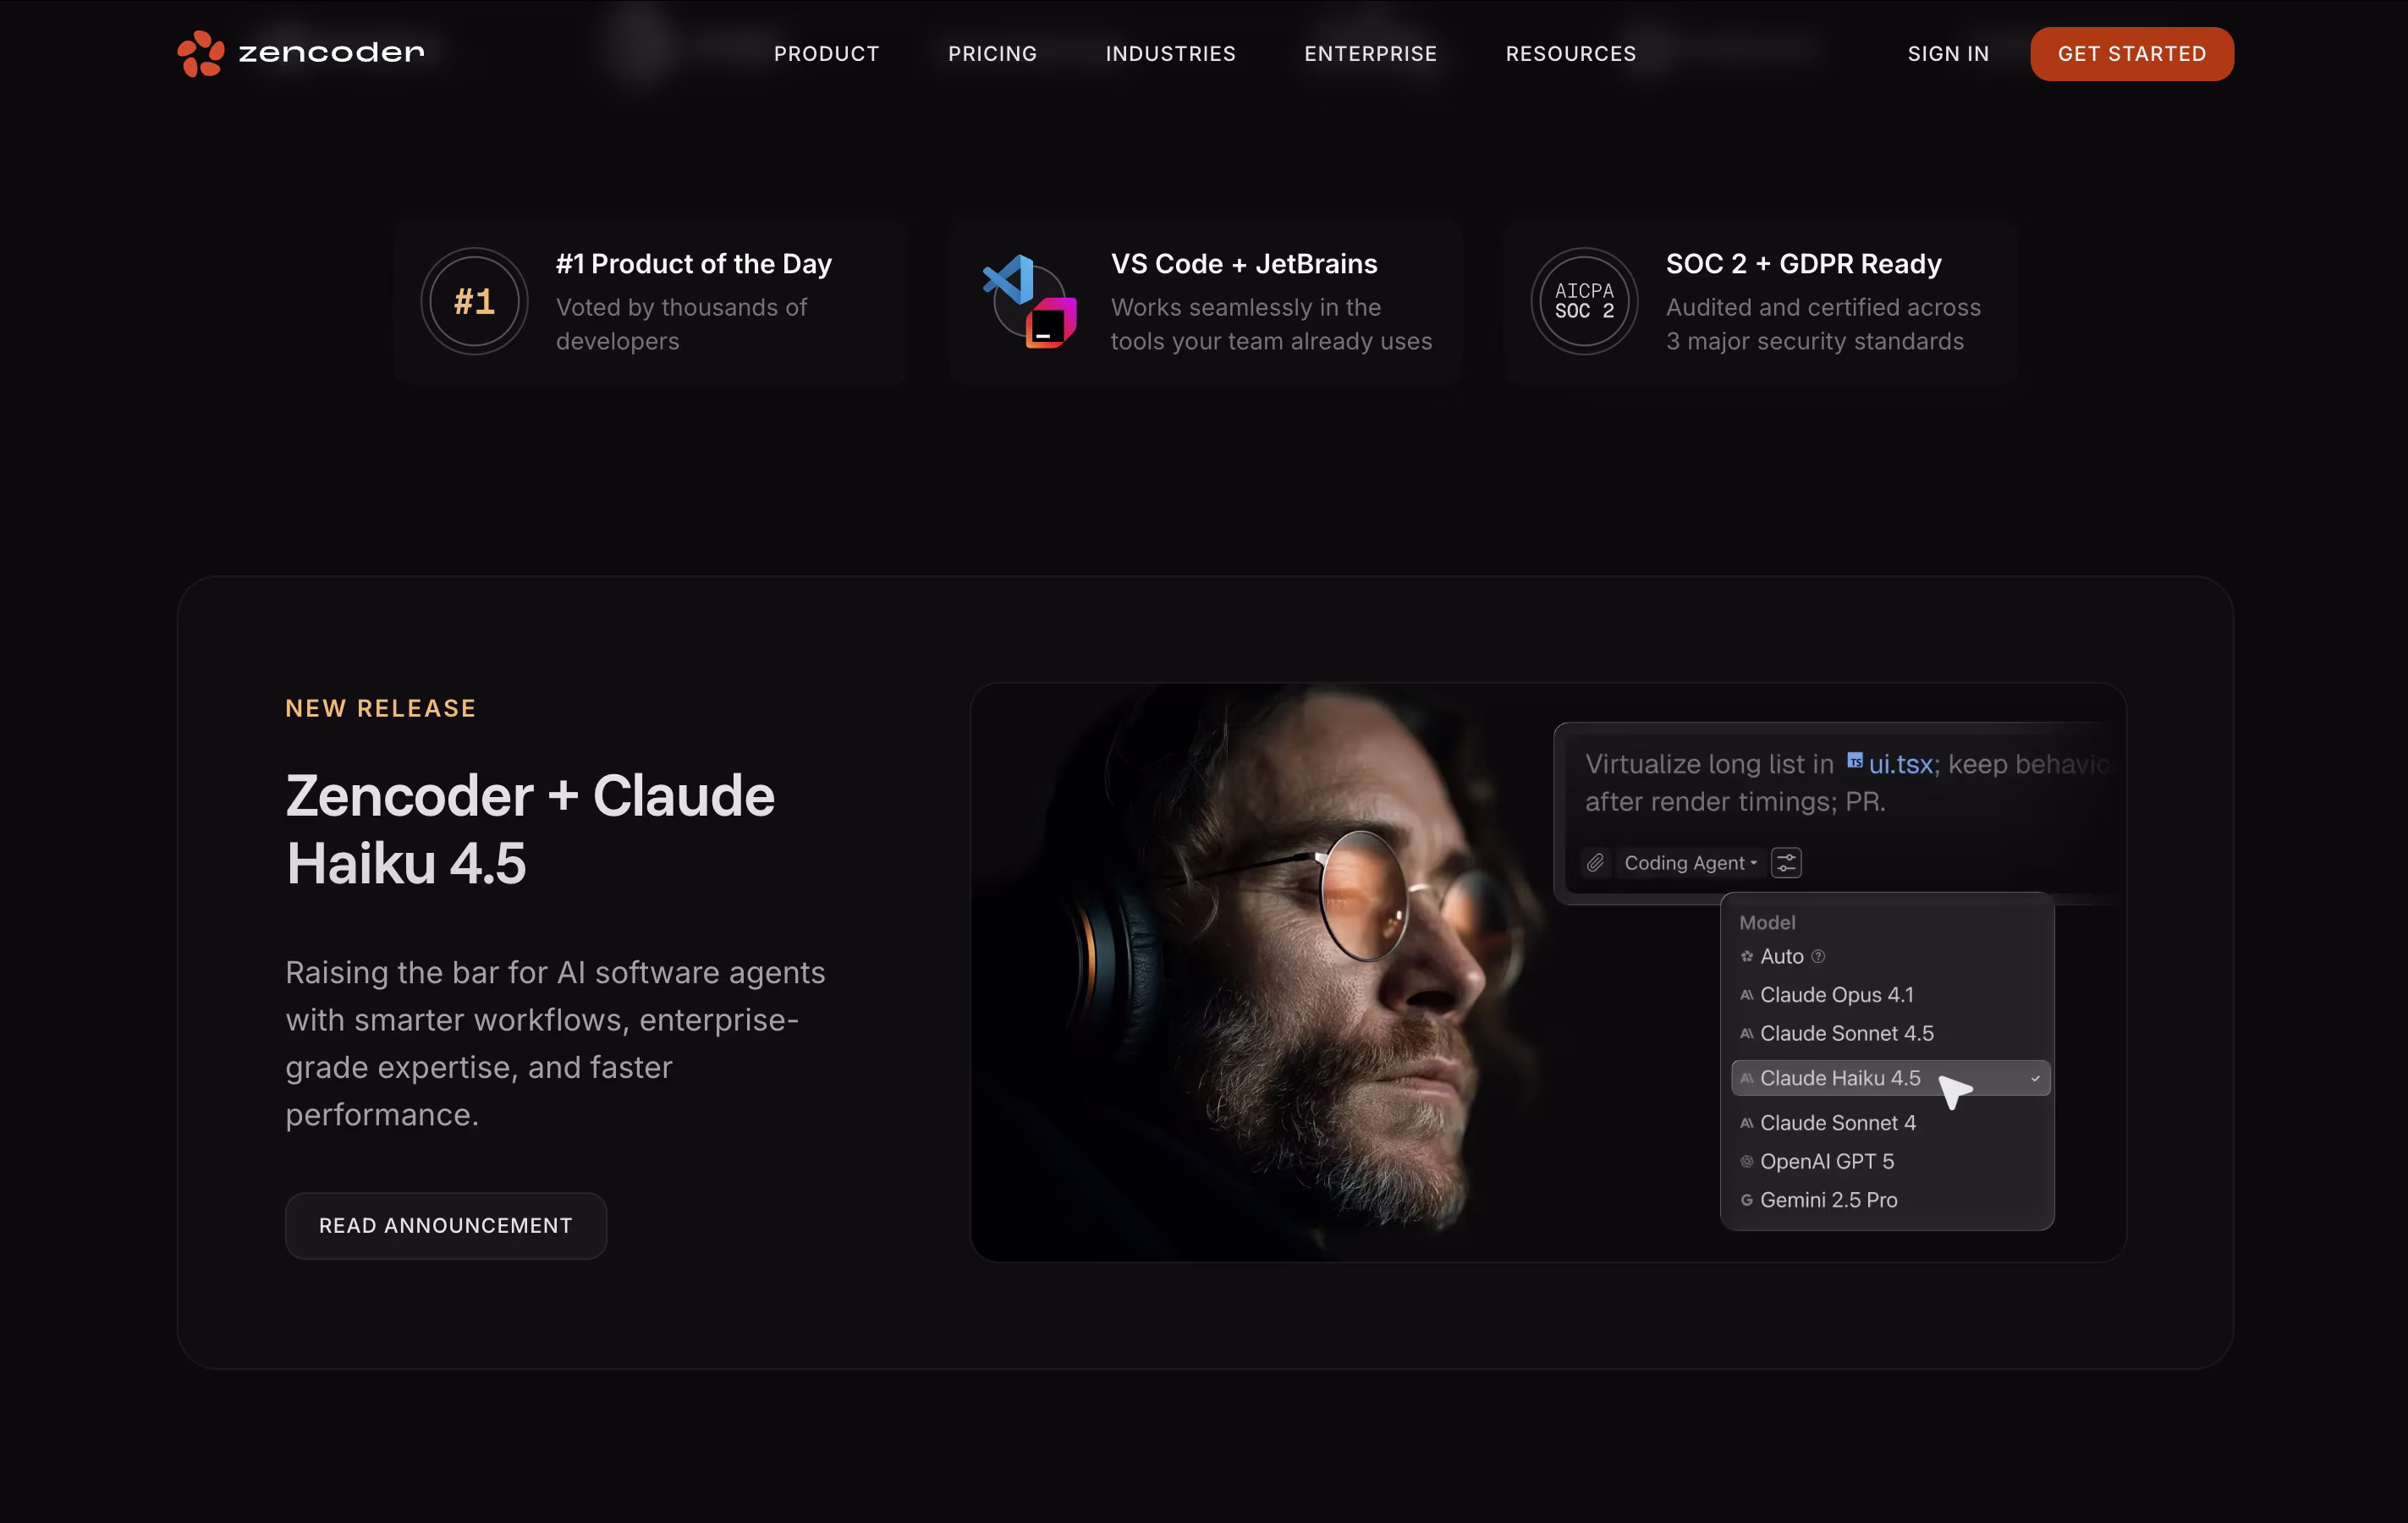Screen dimensions: 2408x1523
Task: Expand the Coding Agent dropdown
Action: [1689, 862]
